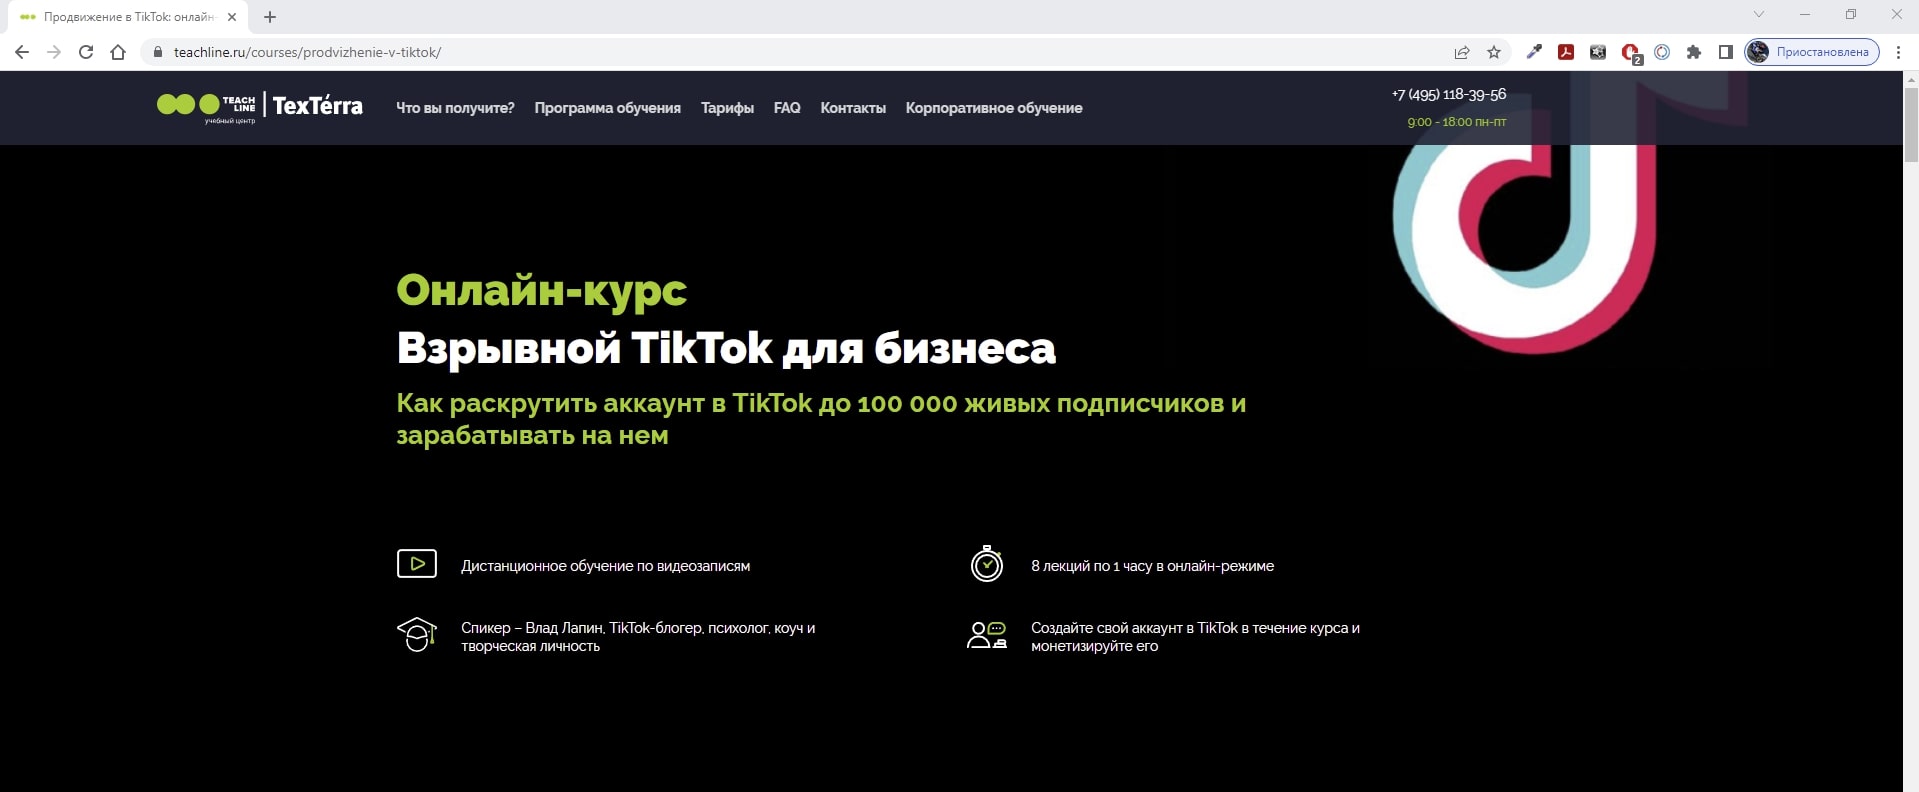Open the ad blocker extension with badge 2
Viewport: 1919px width, 792px height.
(1631, 54)
